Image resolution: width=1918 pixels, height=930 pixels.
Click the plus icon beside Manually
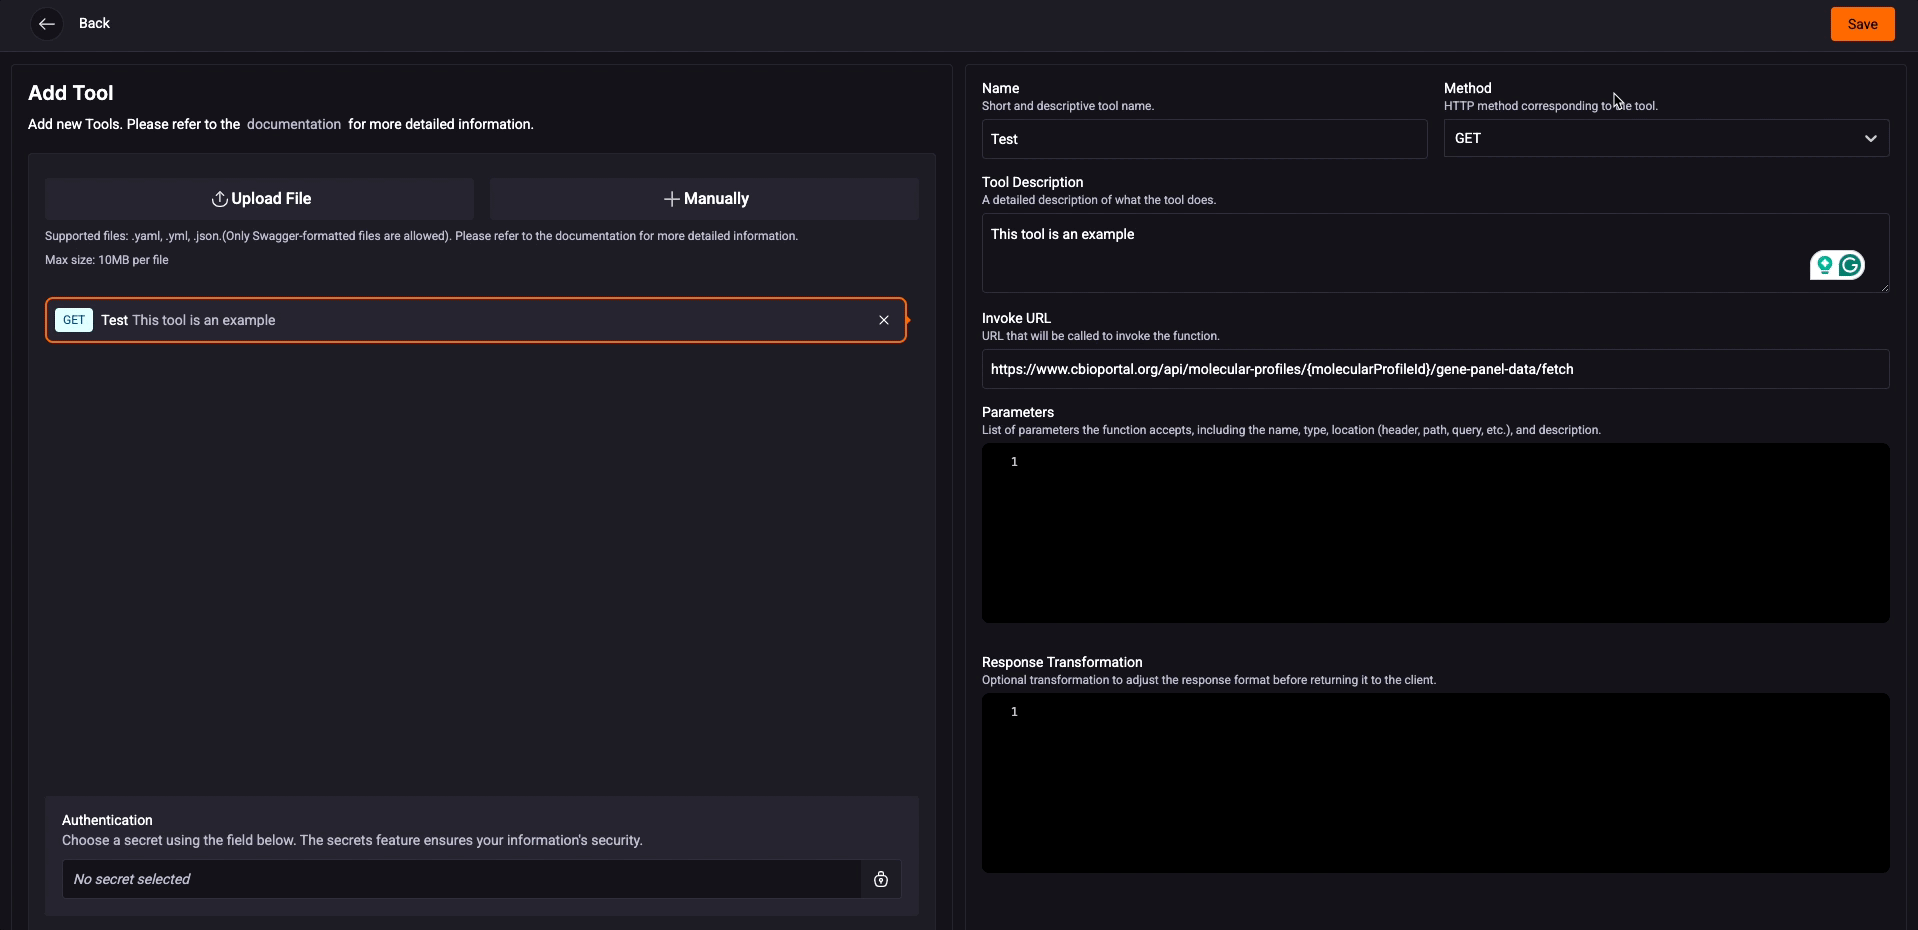point(671,199)
